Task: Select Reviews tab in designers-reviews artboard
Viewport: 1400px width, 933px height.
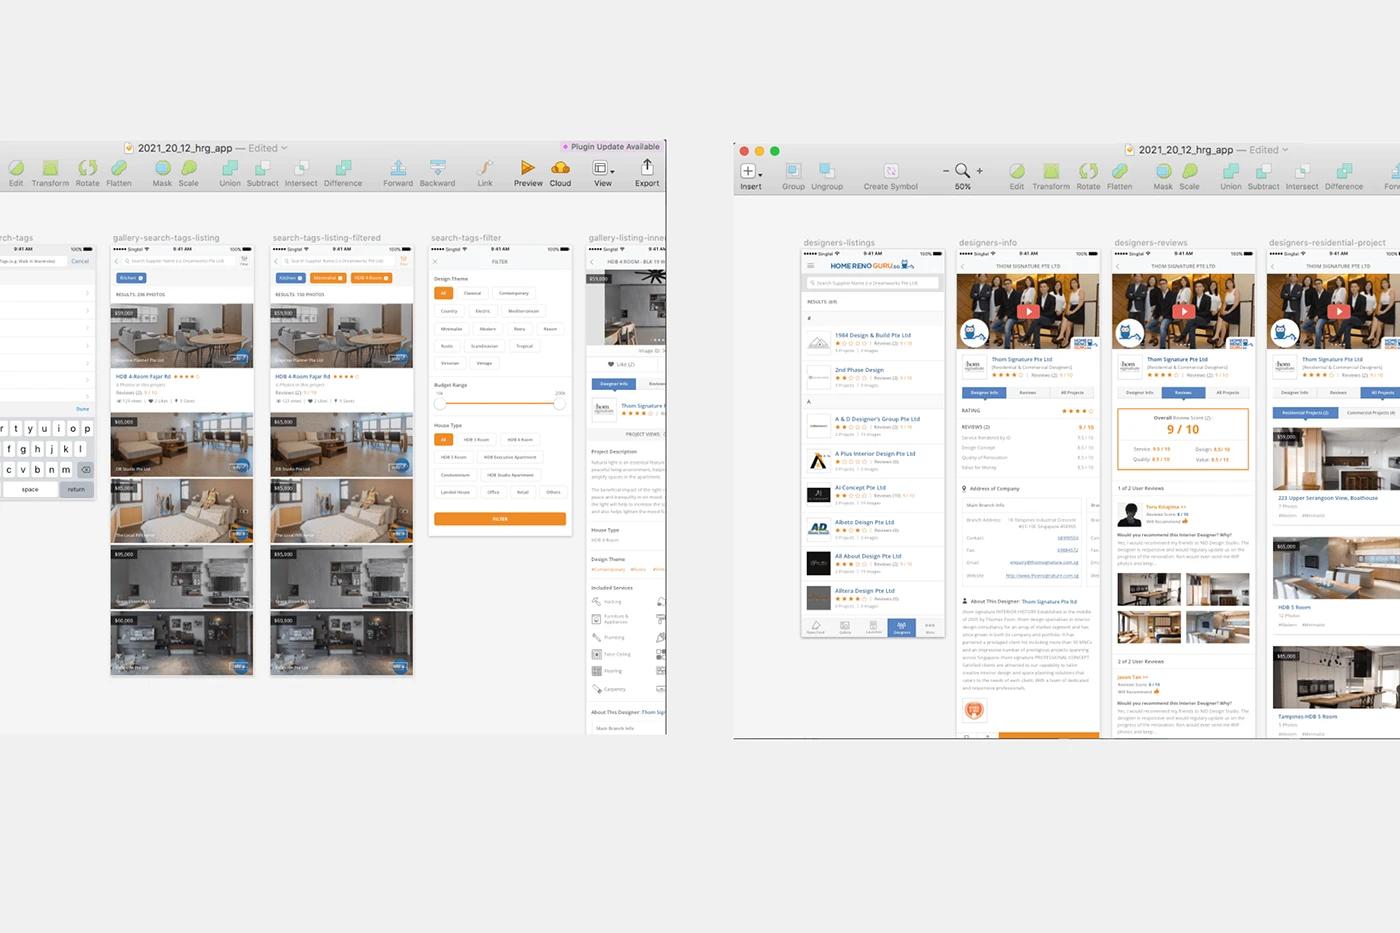Action: coord(1183,392)
